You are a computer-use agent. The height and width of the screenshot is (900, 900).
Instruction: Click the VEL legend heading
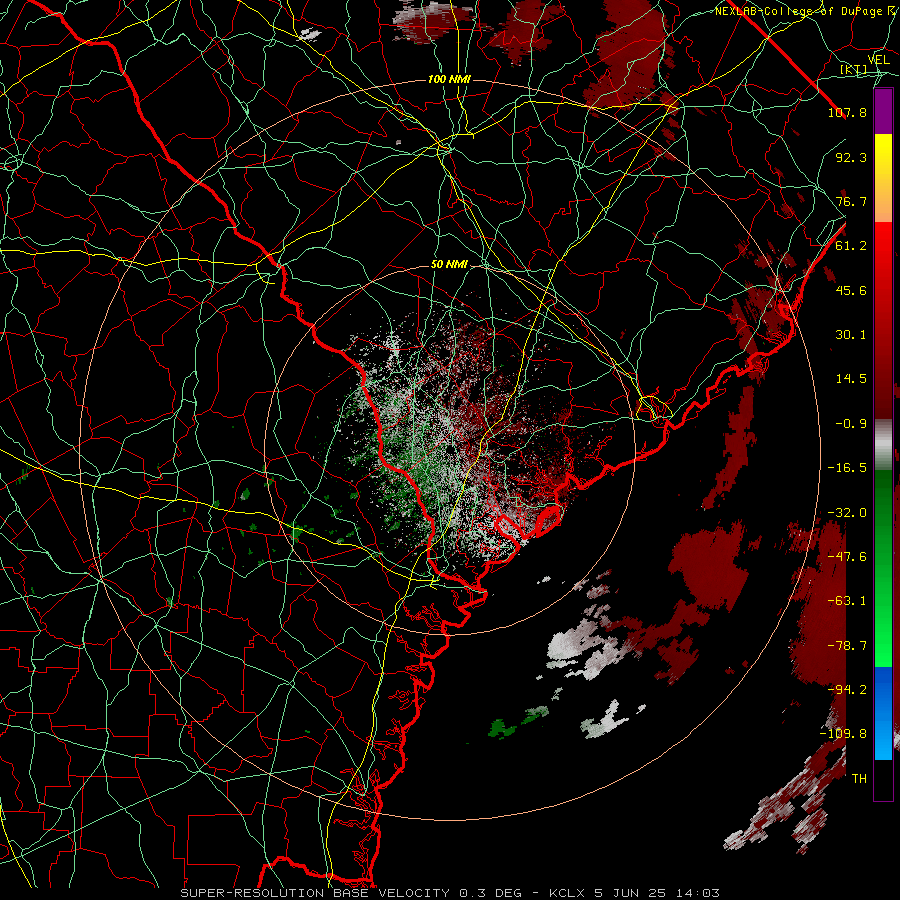(x=878, y=60)
